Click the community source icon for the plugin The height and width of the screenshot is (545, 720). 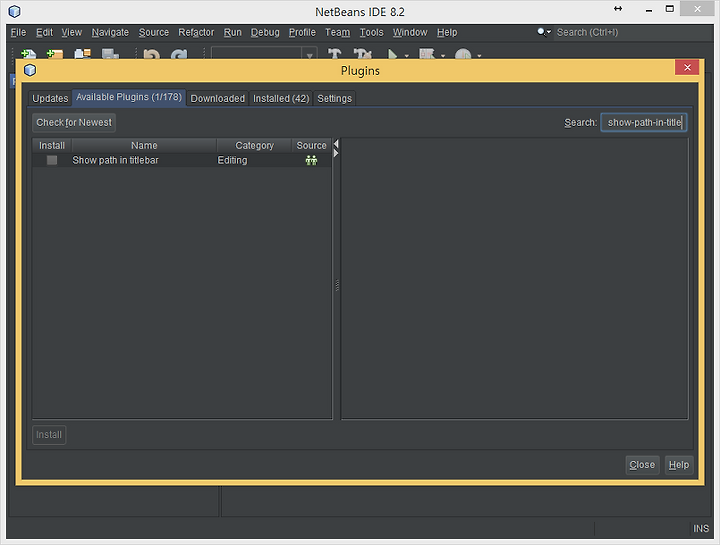tap(311, 160)
